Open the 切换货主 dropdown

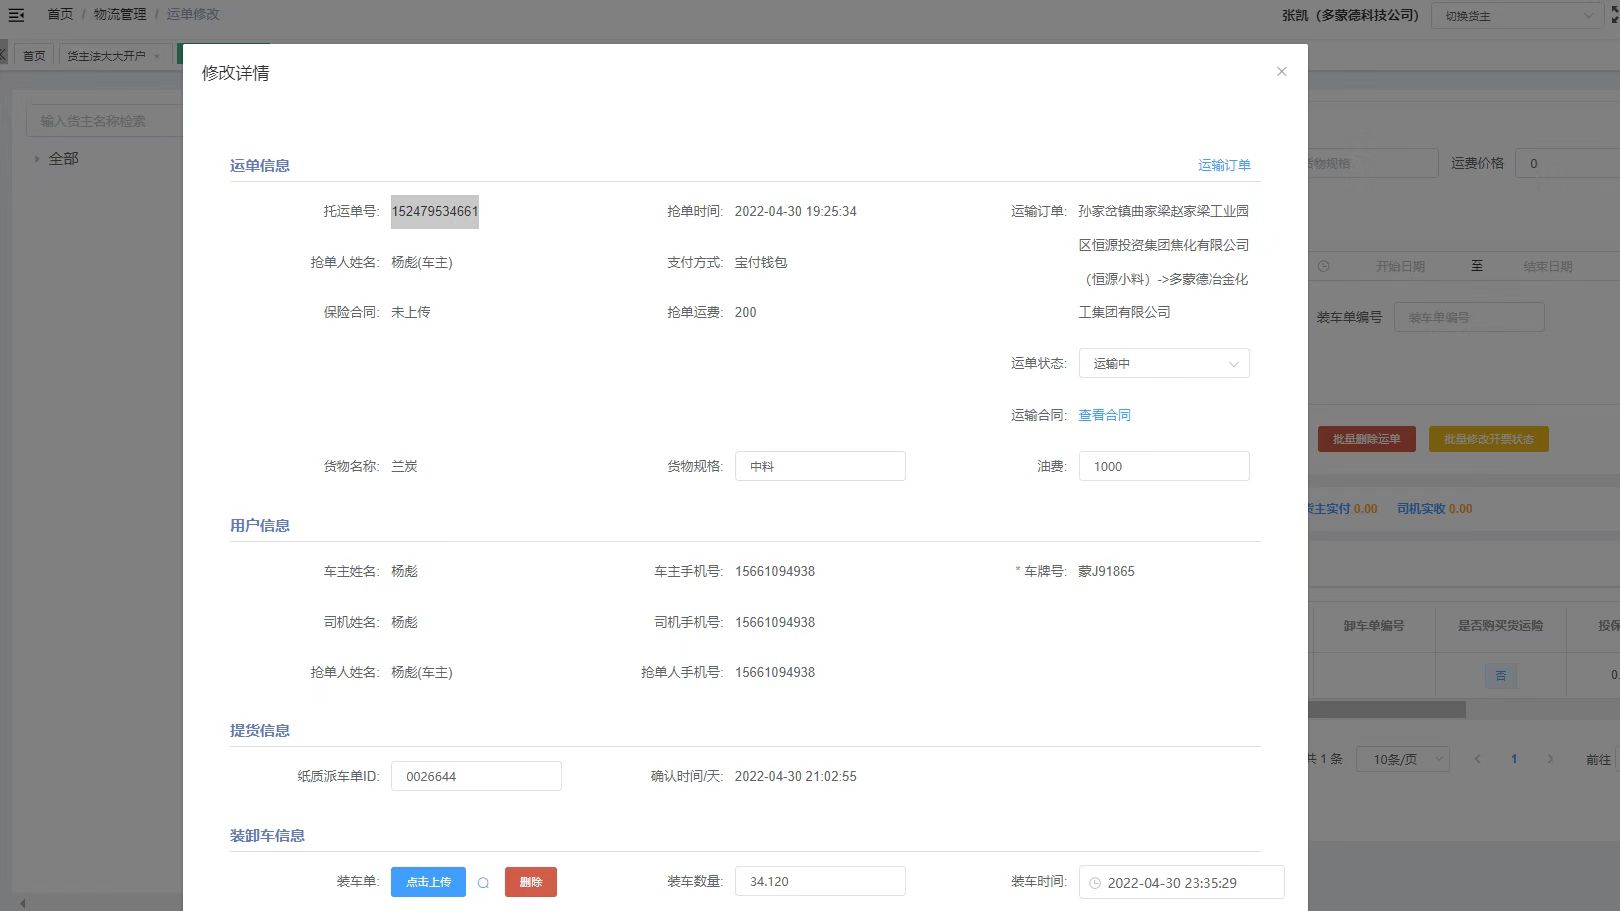point(1518,16)
